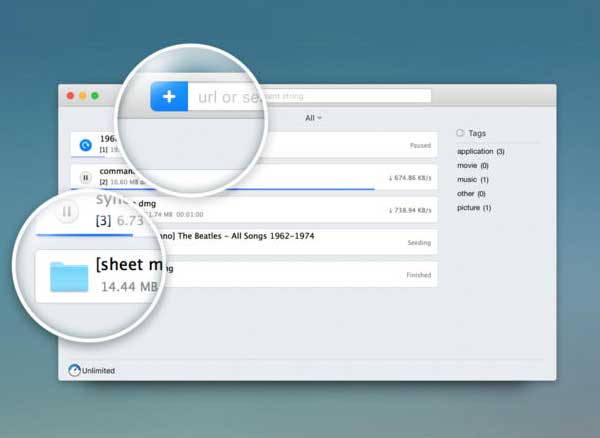Resume the paused download [1] via blue icon
Viewport: 600px width, 438px height.
tap(86, 145)
